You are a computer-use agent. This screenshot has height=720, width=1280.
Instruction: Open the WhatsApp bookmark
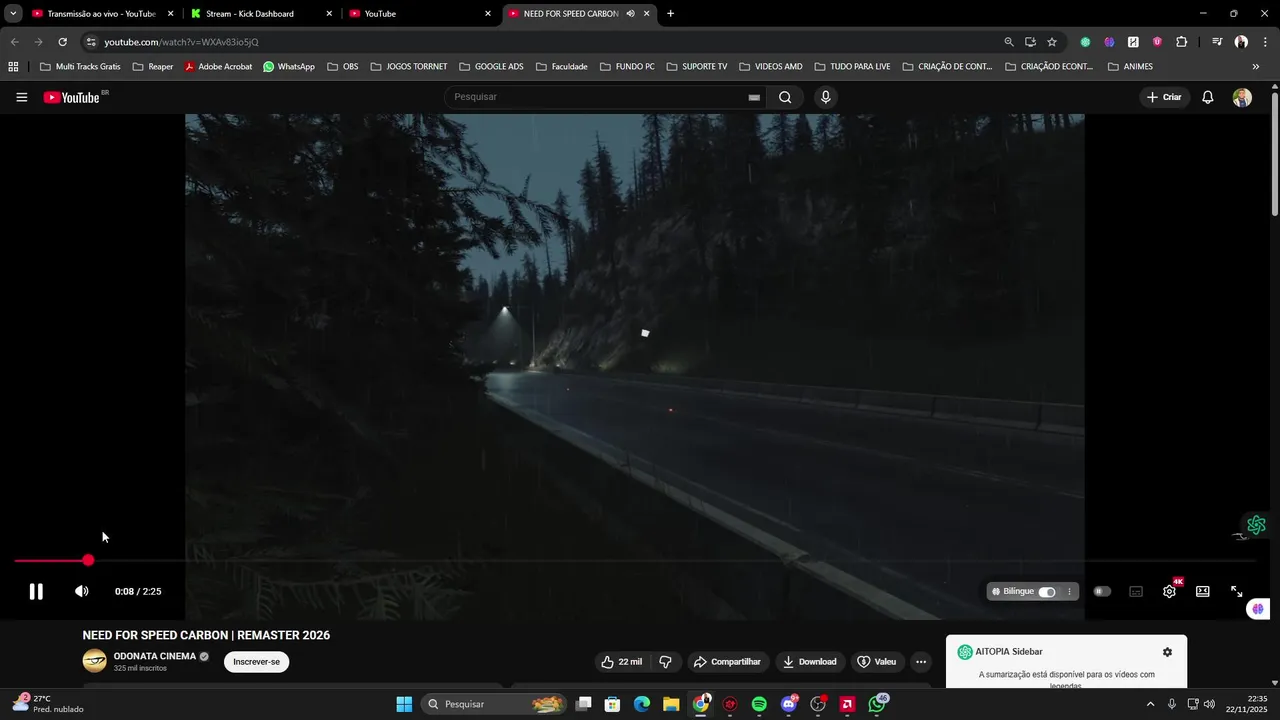288,67
